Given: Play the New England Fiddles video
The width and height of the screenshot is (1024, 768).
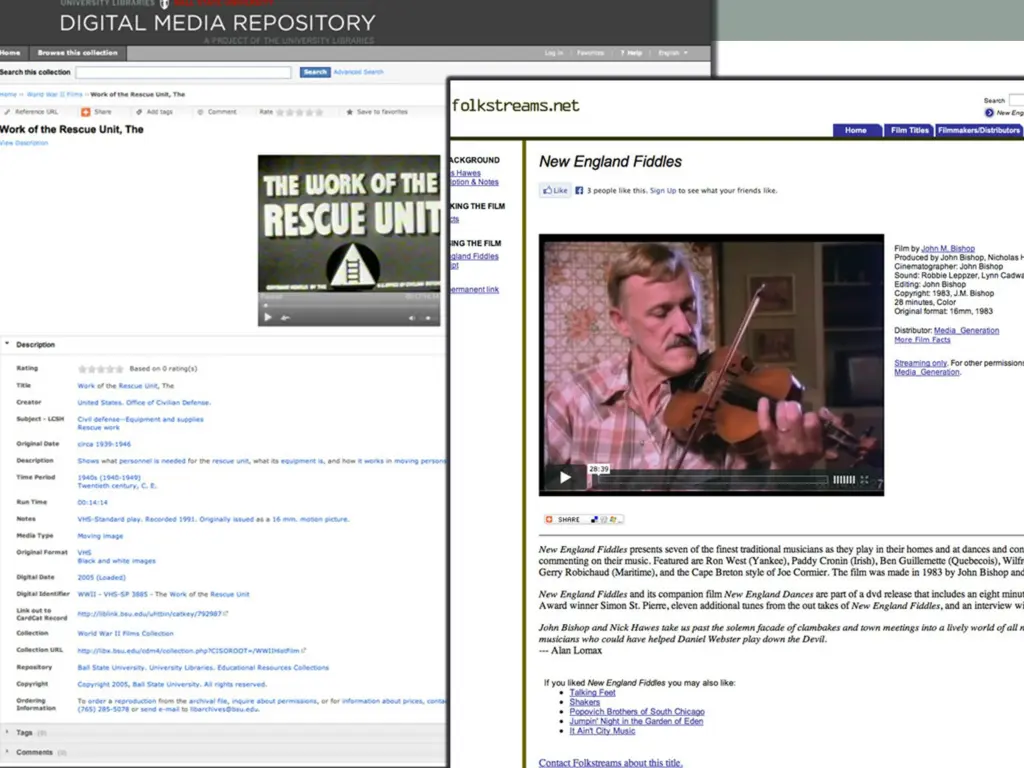Looking at the screenshot, I should [x=565, y=477].
